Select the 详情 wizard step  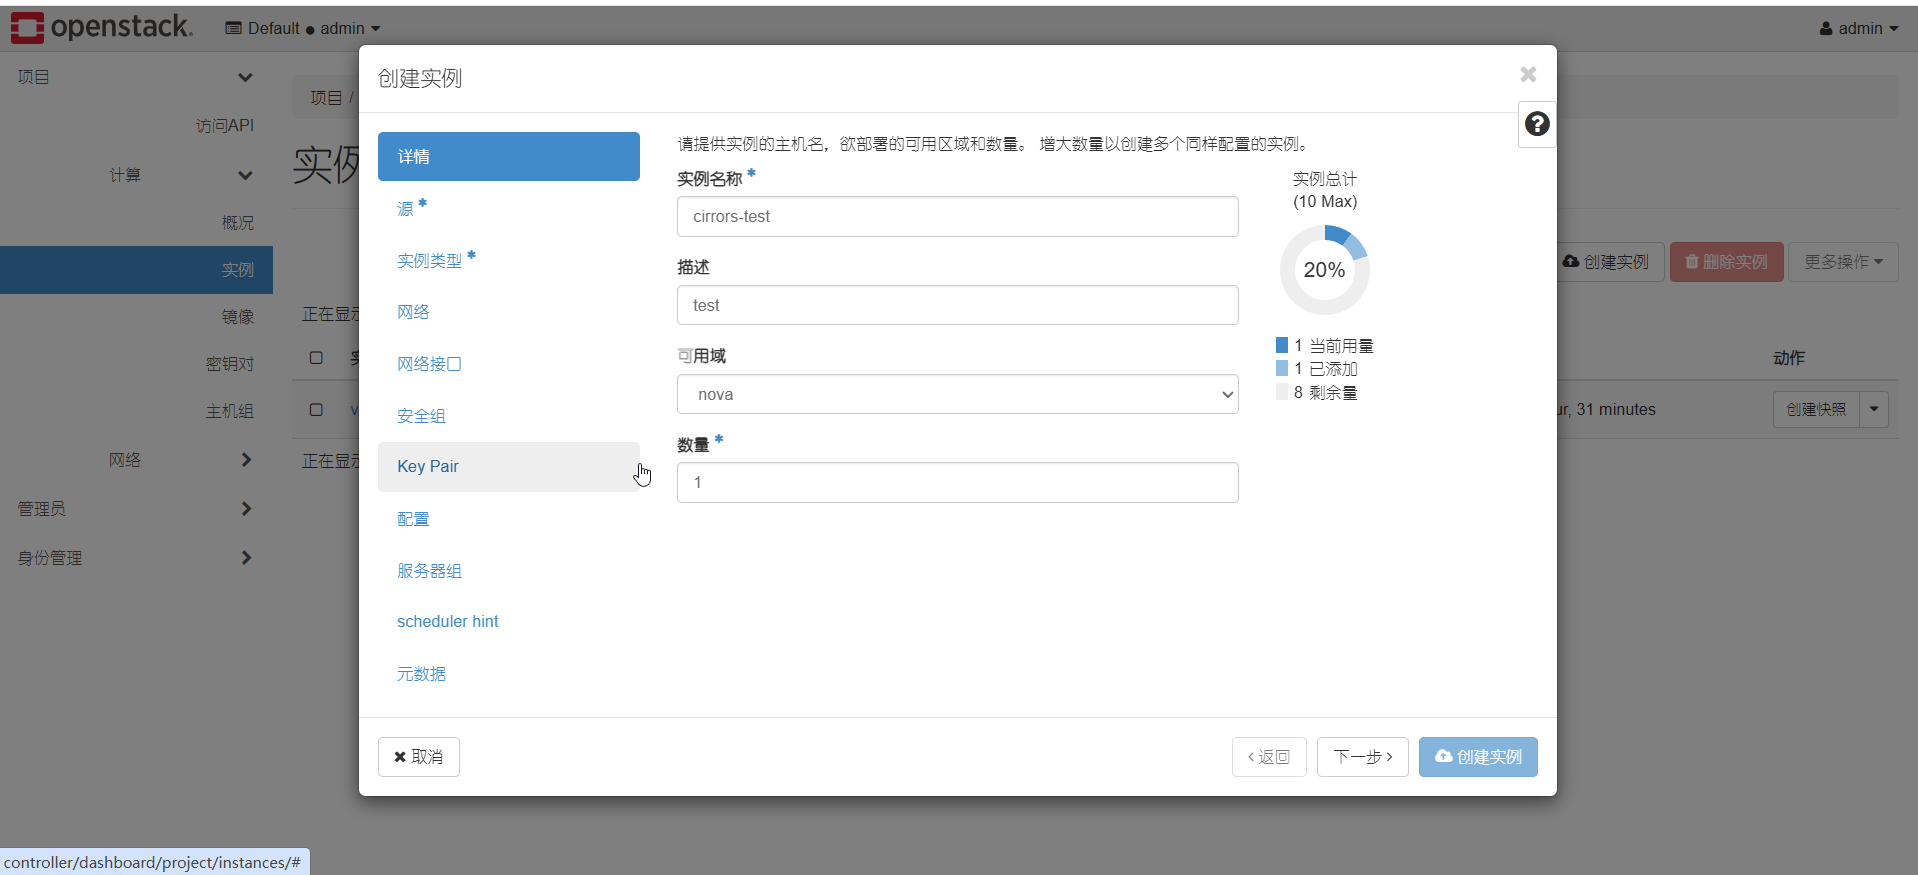point(509,157)
